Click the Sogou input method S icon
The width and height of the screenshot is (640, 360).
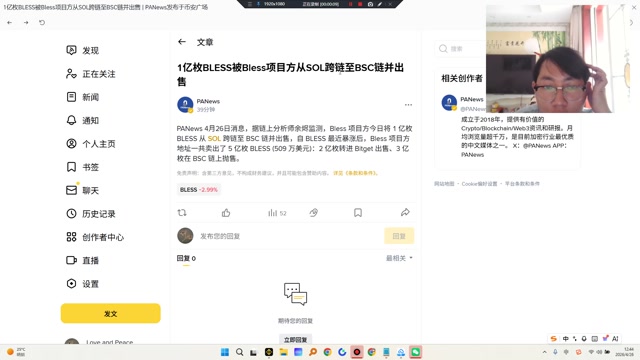click(x=554, y=339)
